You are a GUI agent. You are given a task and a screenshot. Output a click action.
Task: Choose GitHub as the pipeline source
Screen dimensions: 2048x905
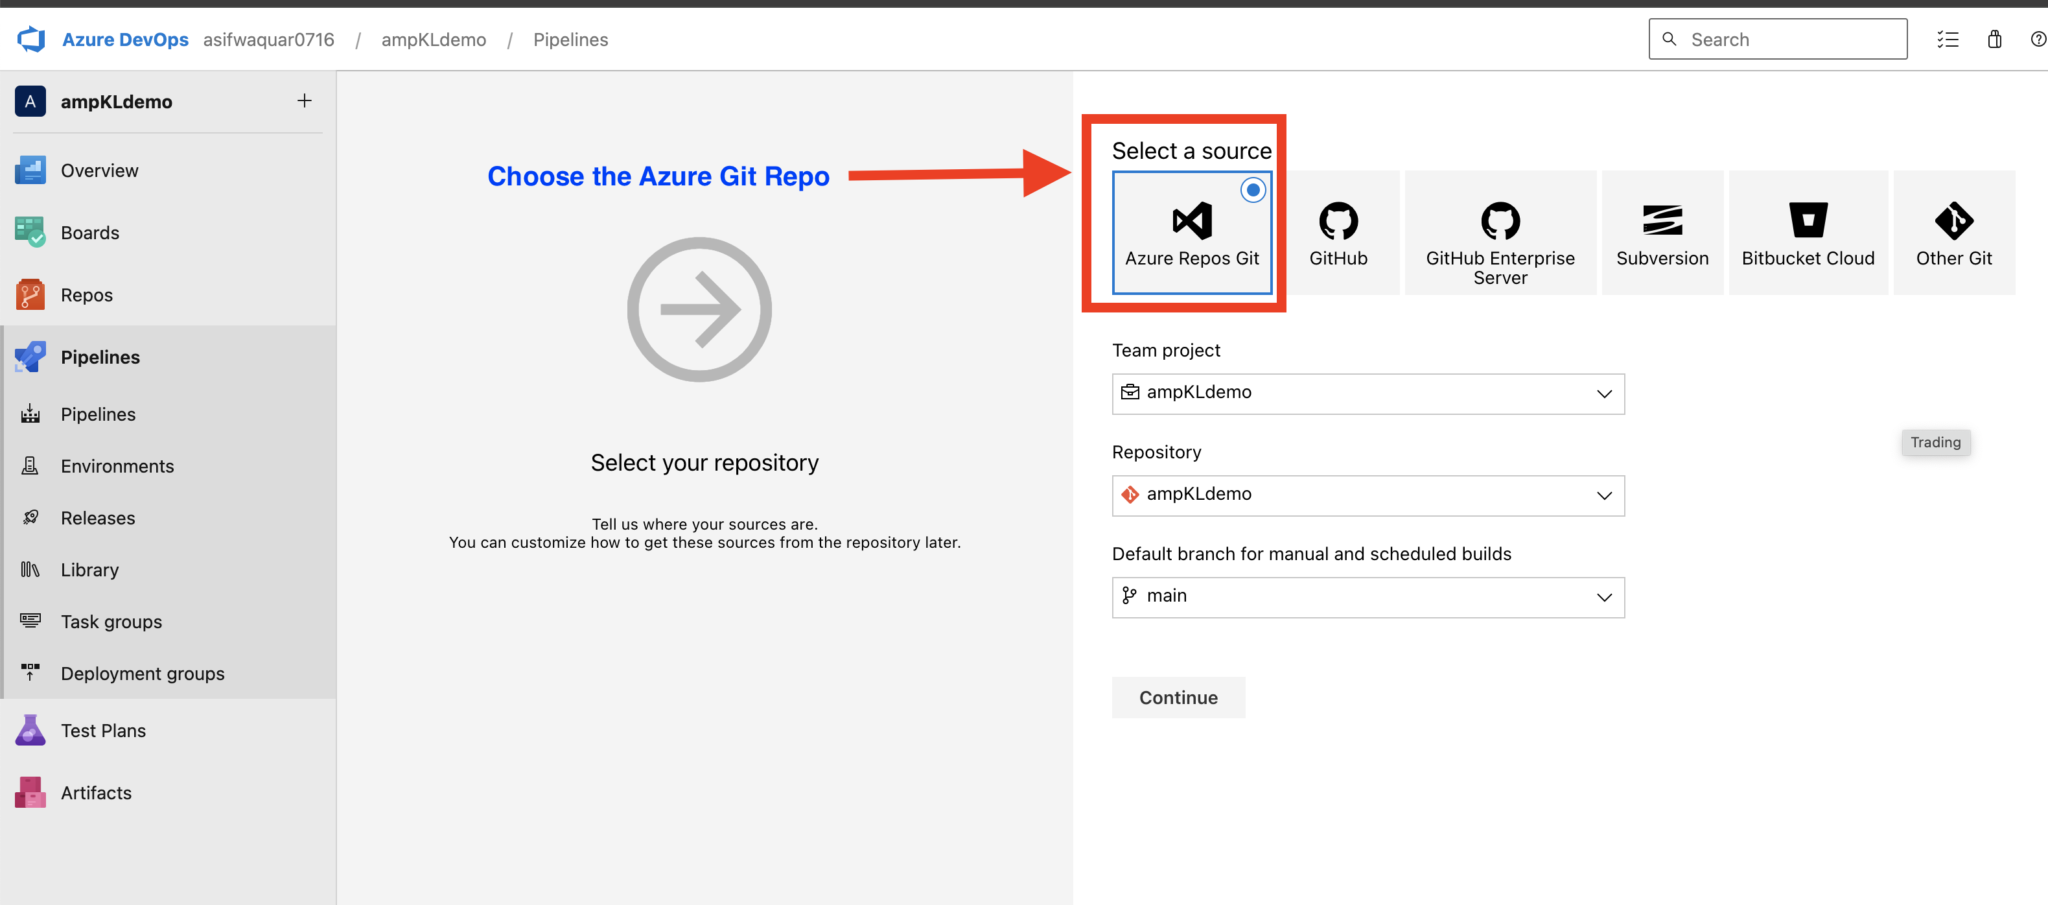click(1337, 232)
